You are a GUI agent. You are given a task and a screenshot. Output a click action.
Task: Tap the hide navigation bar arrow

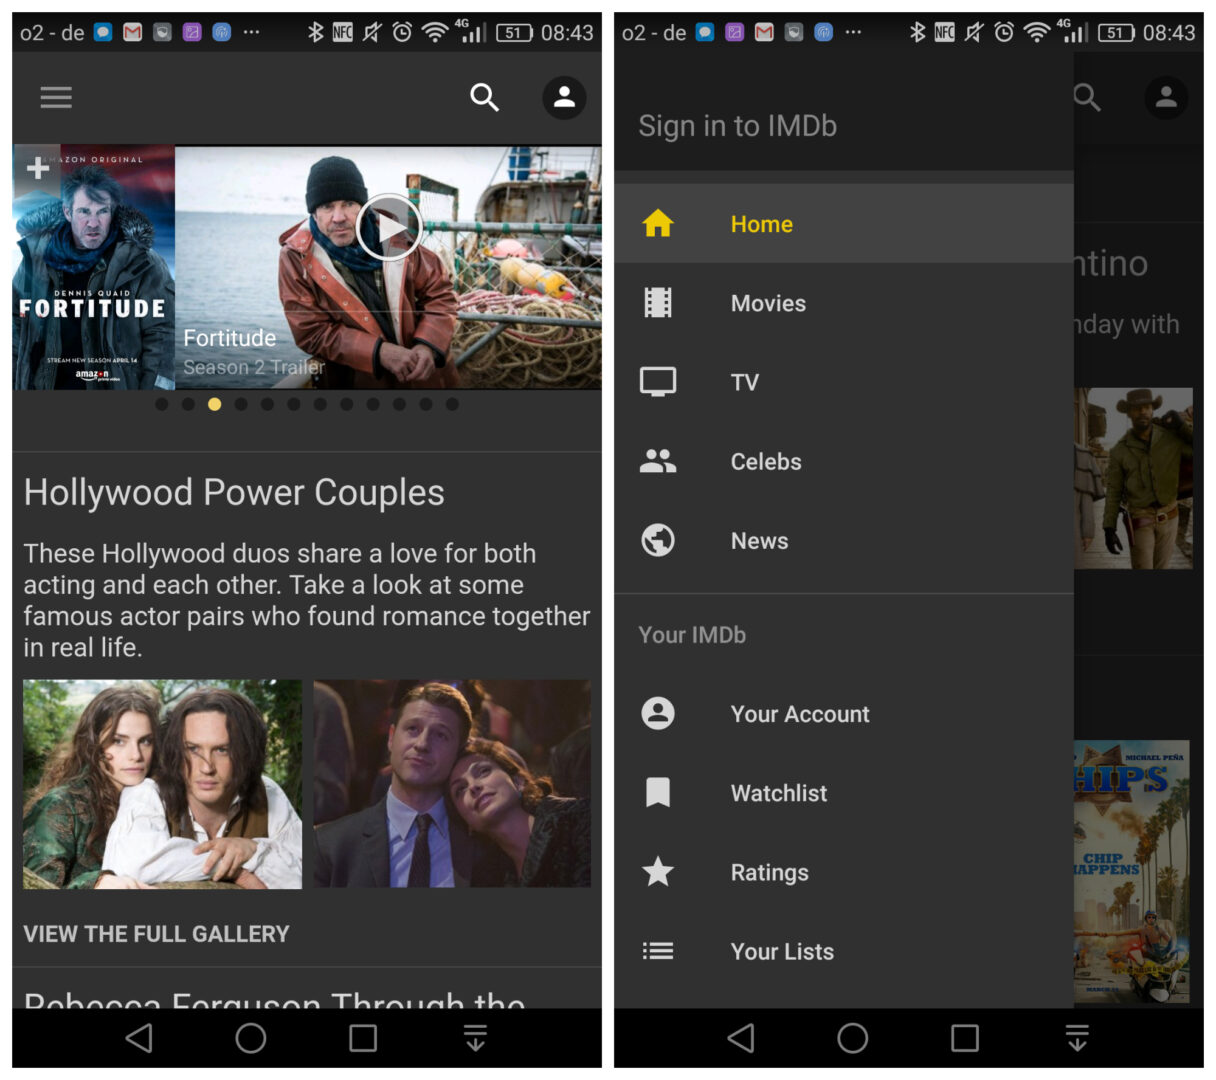475,1038
